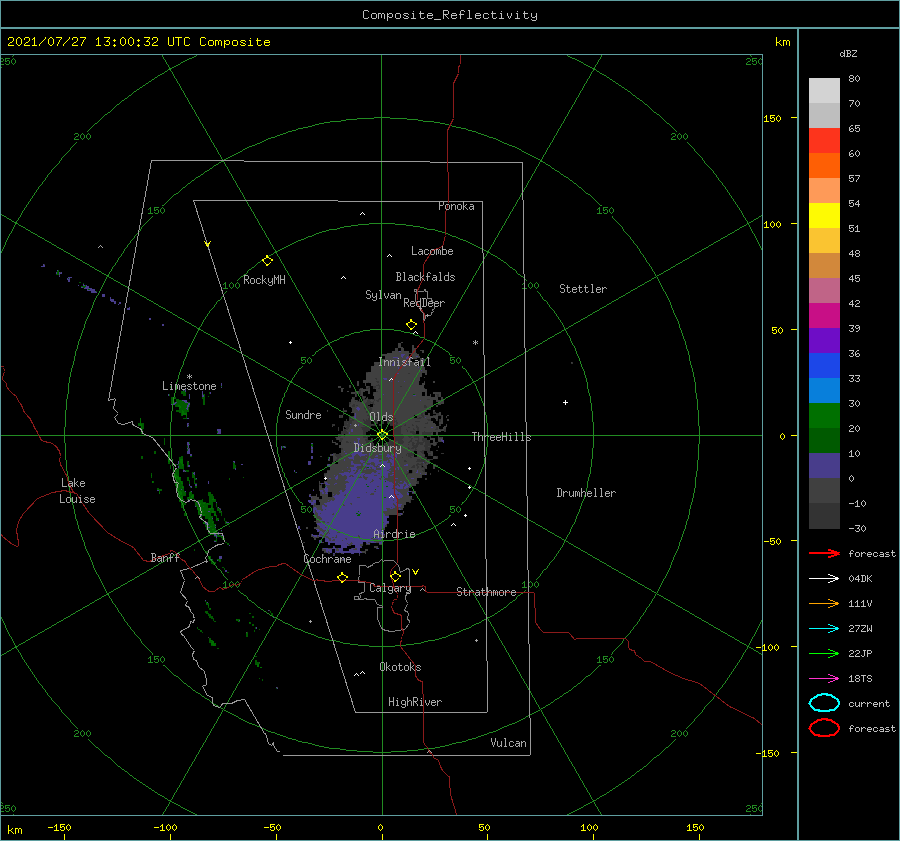
Task: Click the 18TS legend label
Action: pos(860,679)
